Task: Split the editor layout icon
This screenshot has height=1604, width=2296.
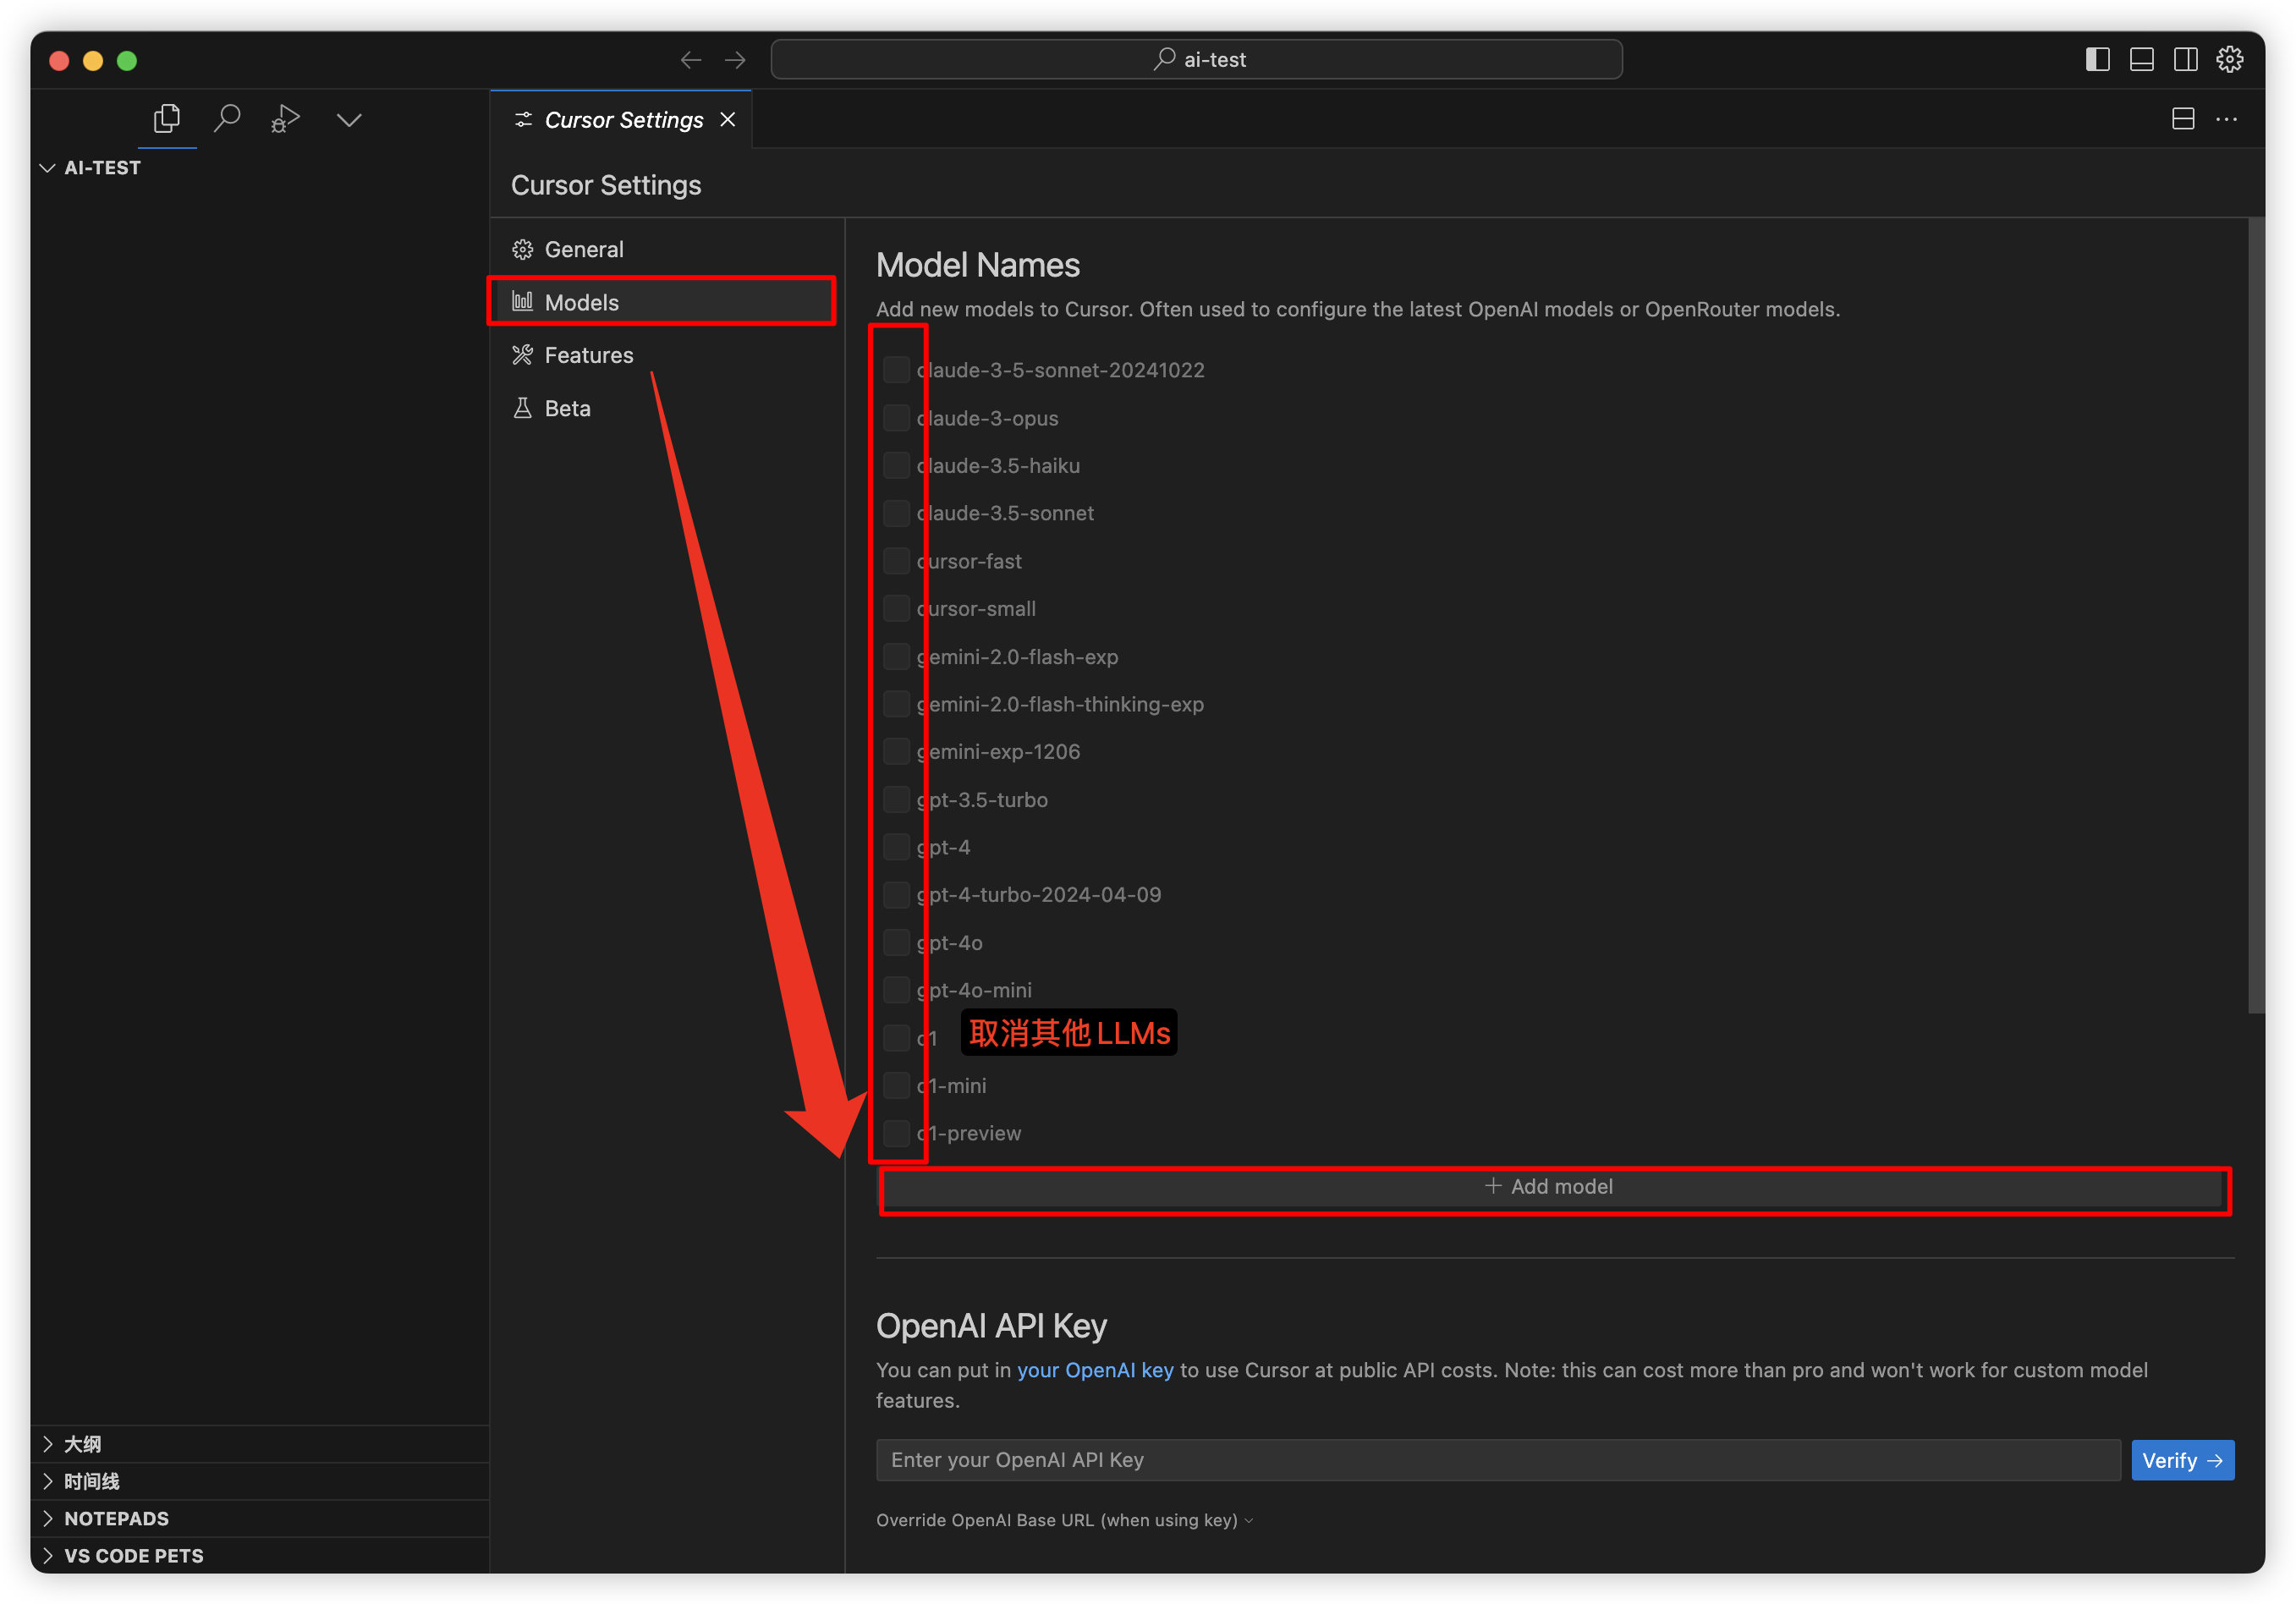Action: [2184, 119]
